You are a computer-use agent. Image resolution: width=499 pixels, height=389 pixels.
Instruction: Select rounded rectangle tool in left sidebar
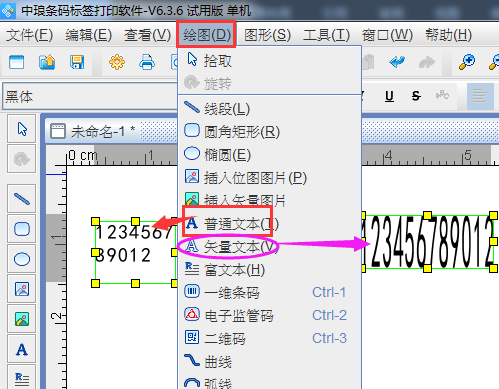coord(22,229)
